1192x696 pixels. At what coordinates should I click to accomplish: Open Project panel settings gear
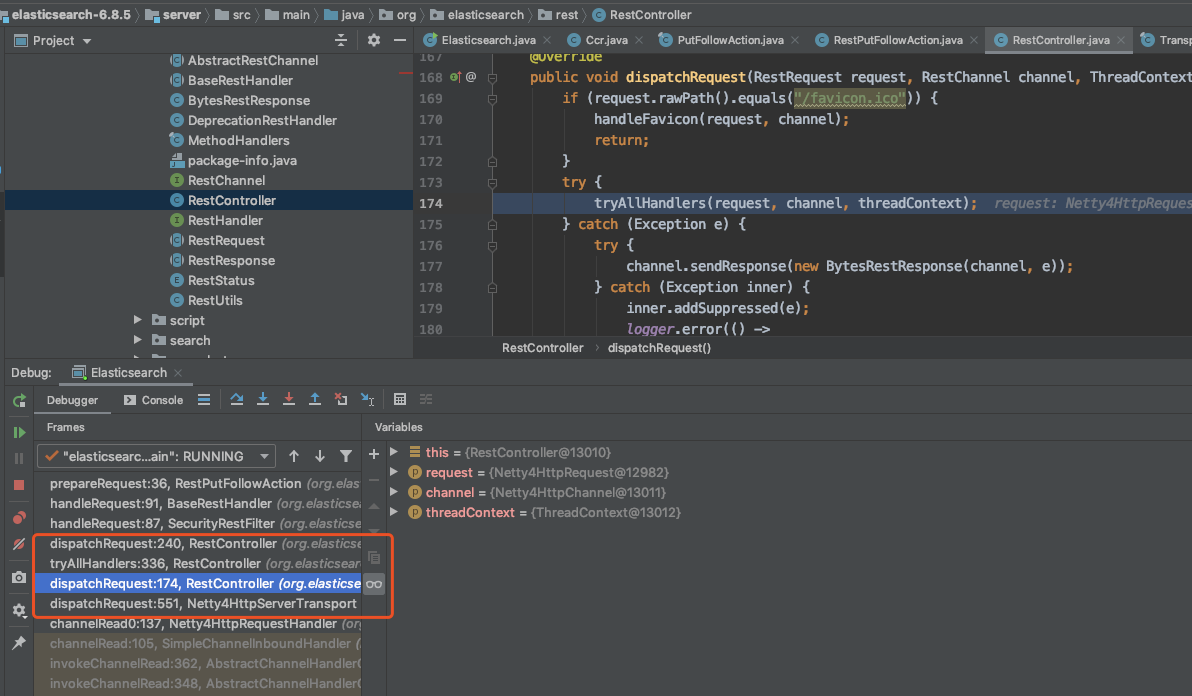pos(373,40)
